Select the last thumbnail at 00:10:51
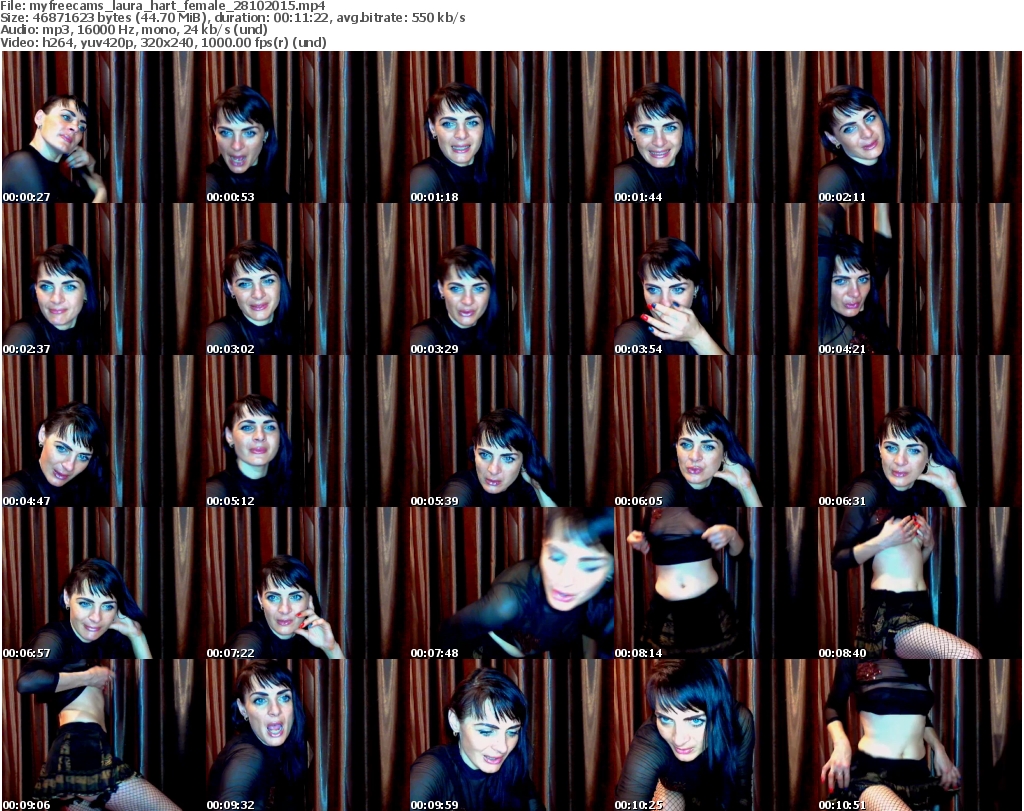Screen dimensions: 1024x811 click(x=920, y=735)
